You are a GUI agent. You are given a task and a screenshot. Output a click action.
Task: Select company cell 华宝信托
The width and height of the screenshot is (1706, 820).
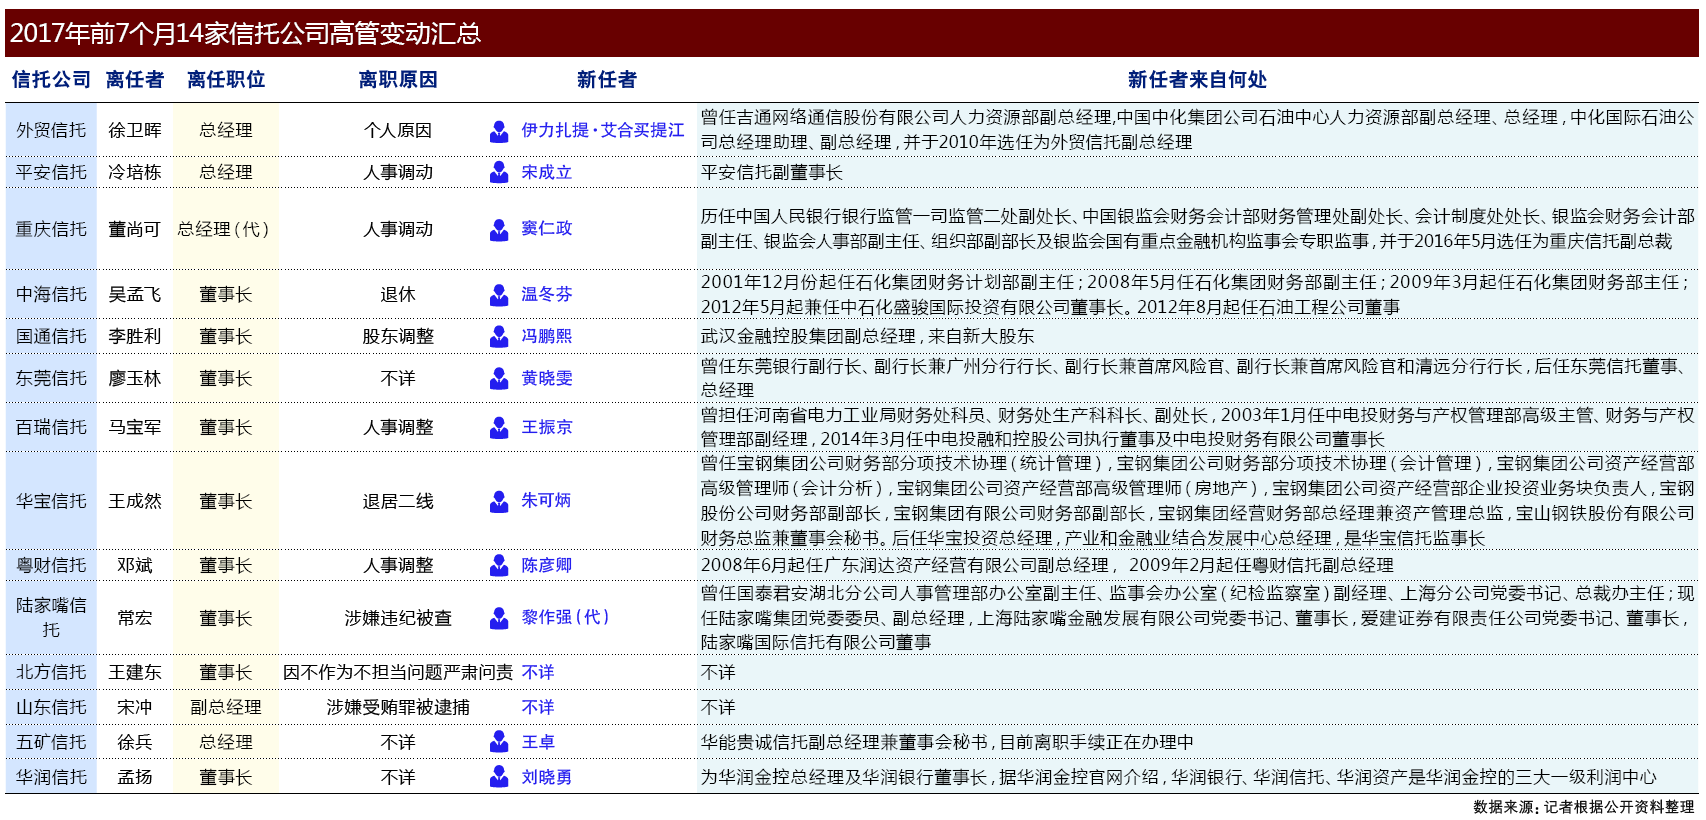point(51,501)
